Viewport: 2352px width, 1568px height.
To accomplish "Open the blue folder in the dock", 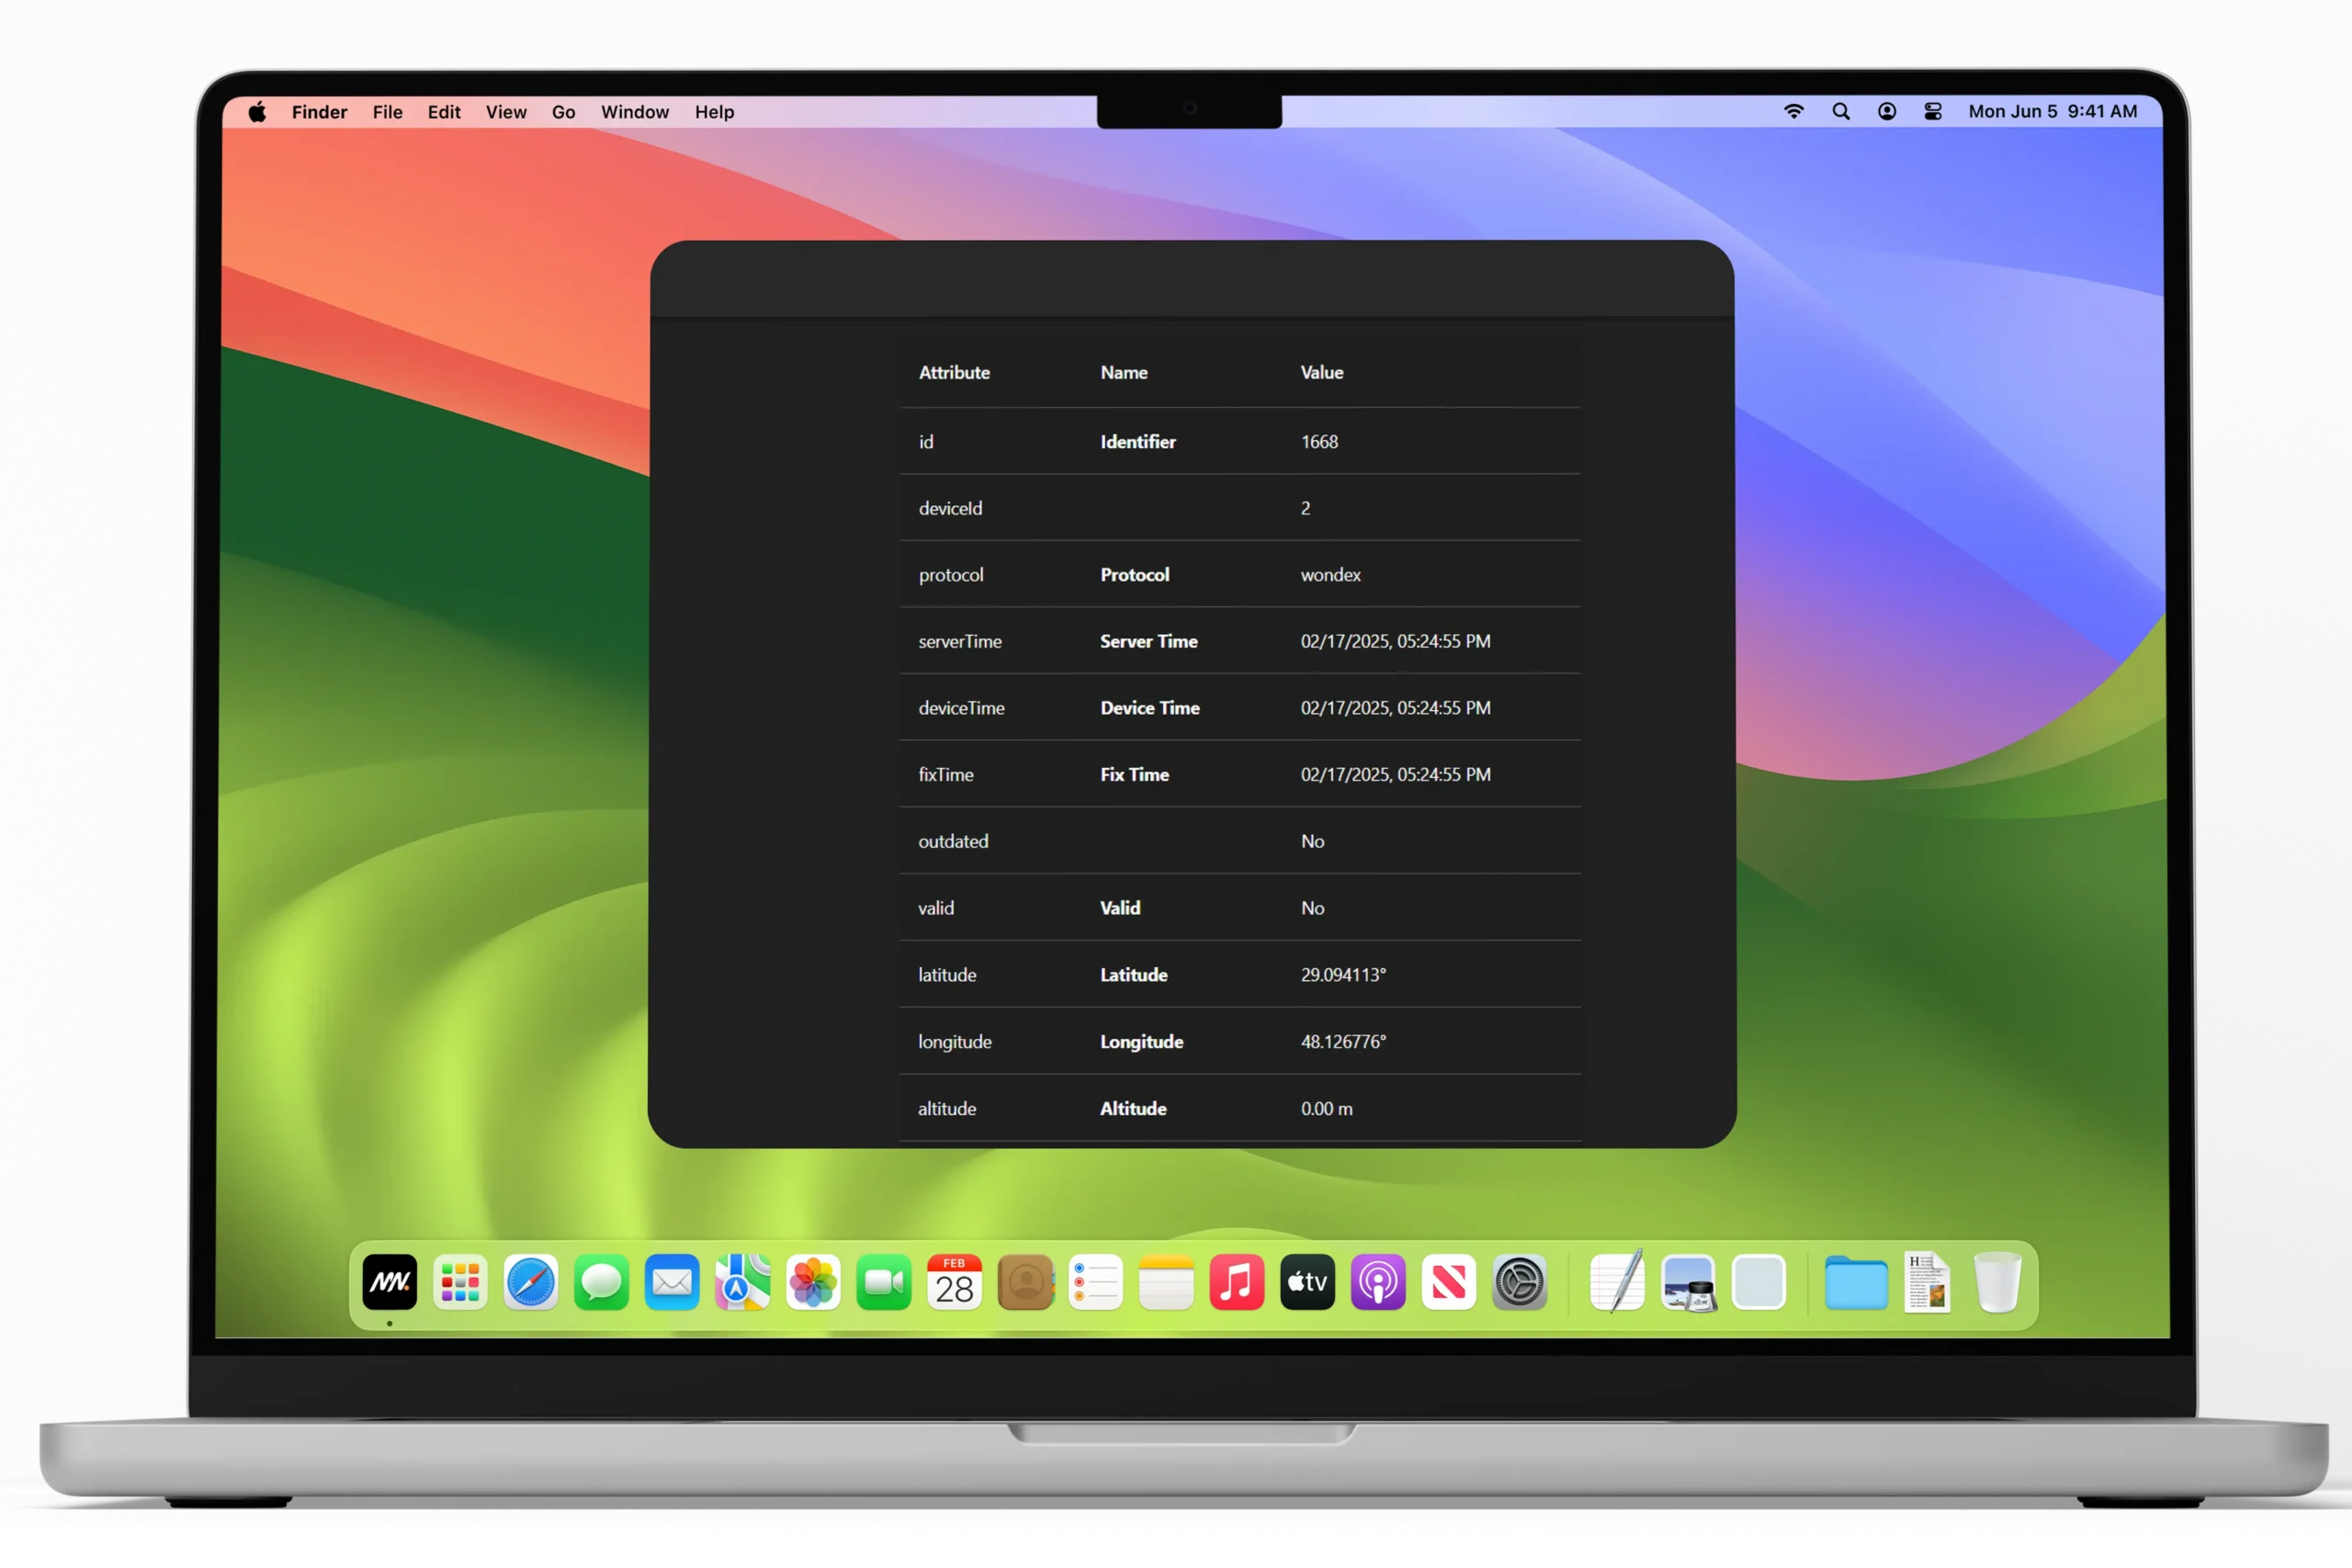I will click(x=1856, y=1281).
